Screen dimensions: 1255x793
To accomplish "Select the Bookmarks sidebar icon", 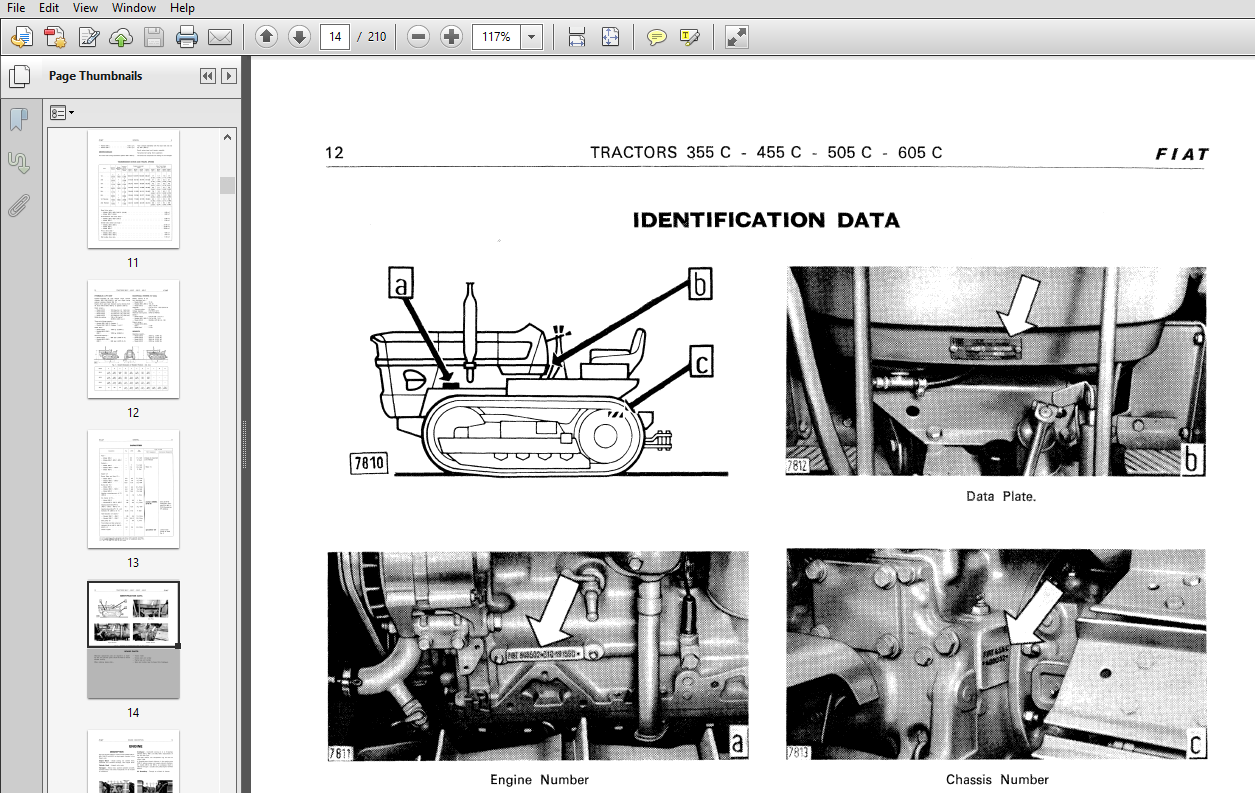I will [x=18, y=120].
